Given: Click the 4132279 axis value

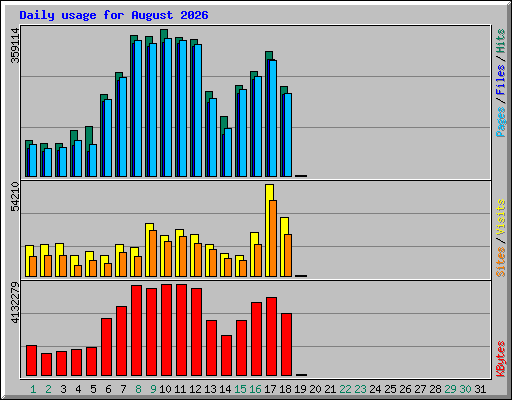Looking at the screenshot, I should [x=15, y=303].
